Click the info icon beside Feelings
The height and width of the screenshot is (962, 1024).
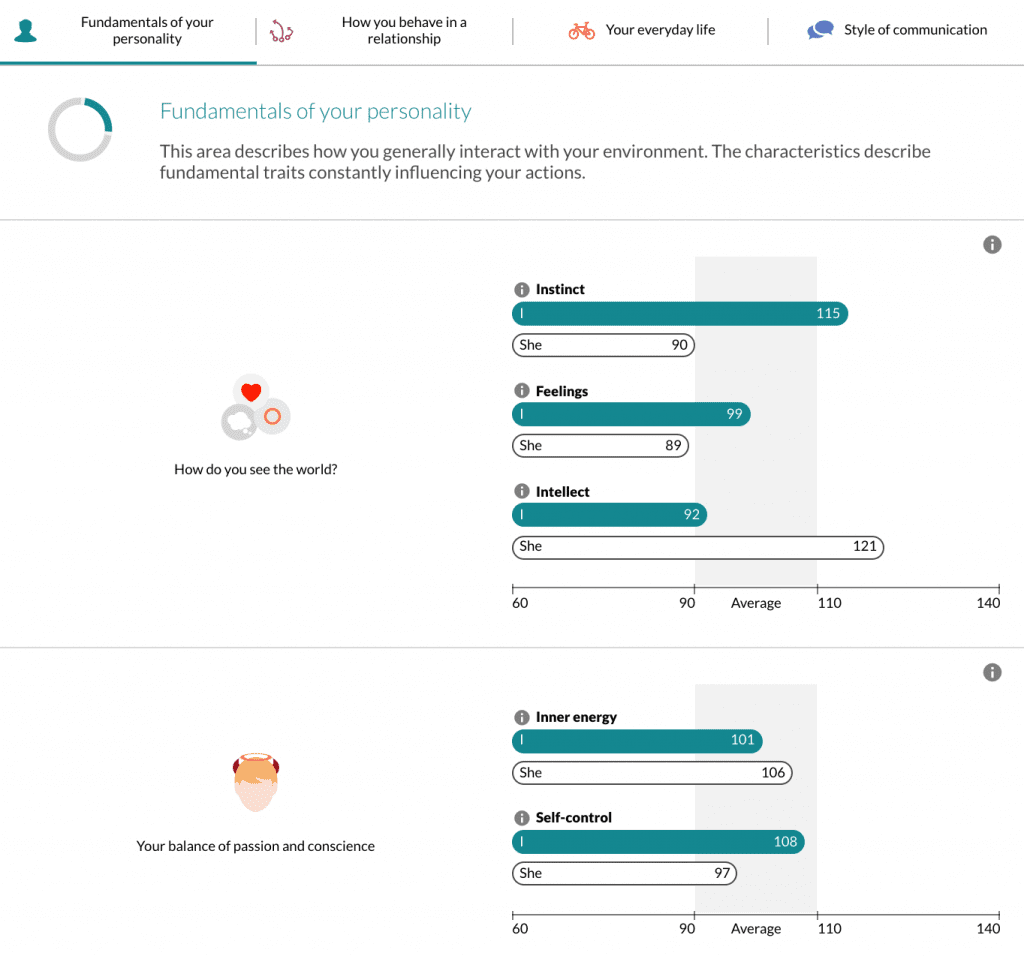coord(521,391)
